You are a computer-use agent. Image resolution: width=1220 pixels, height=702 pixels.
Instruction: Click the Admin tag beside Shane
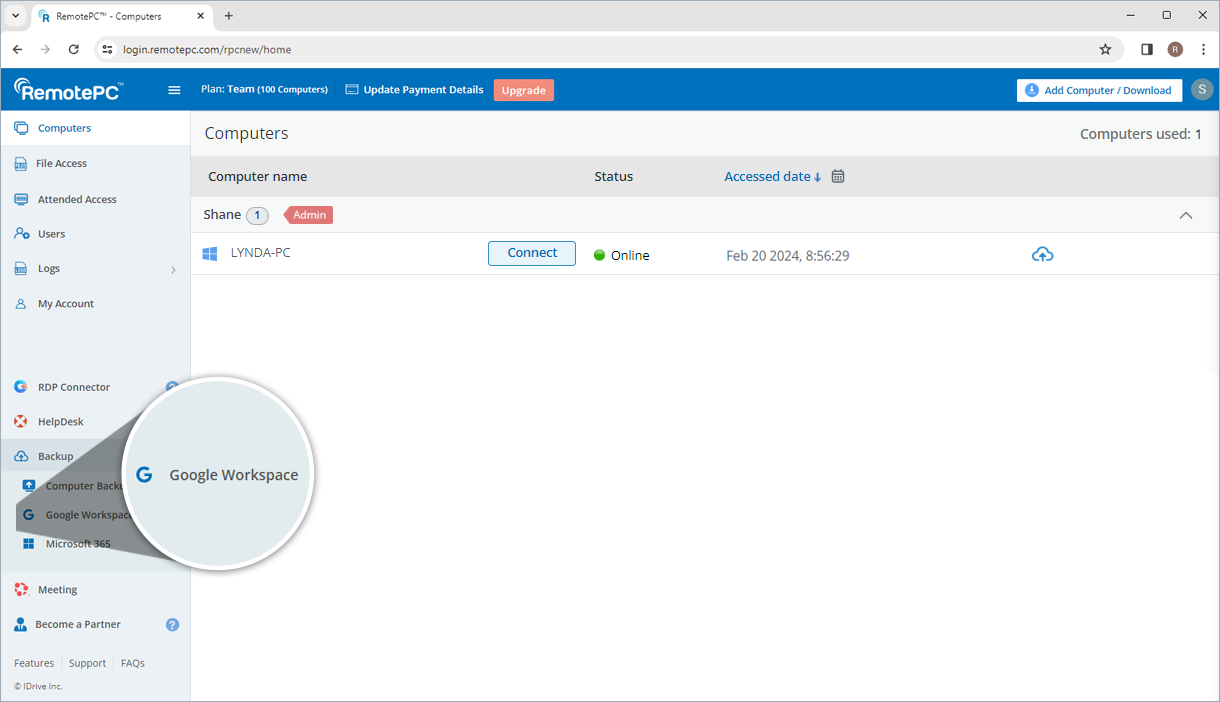click(309, 215)
